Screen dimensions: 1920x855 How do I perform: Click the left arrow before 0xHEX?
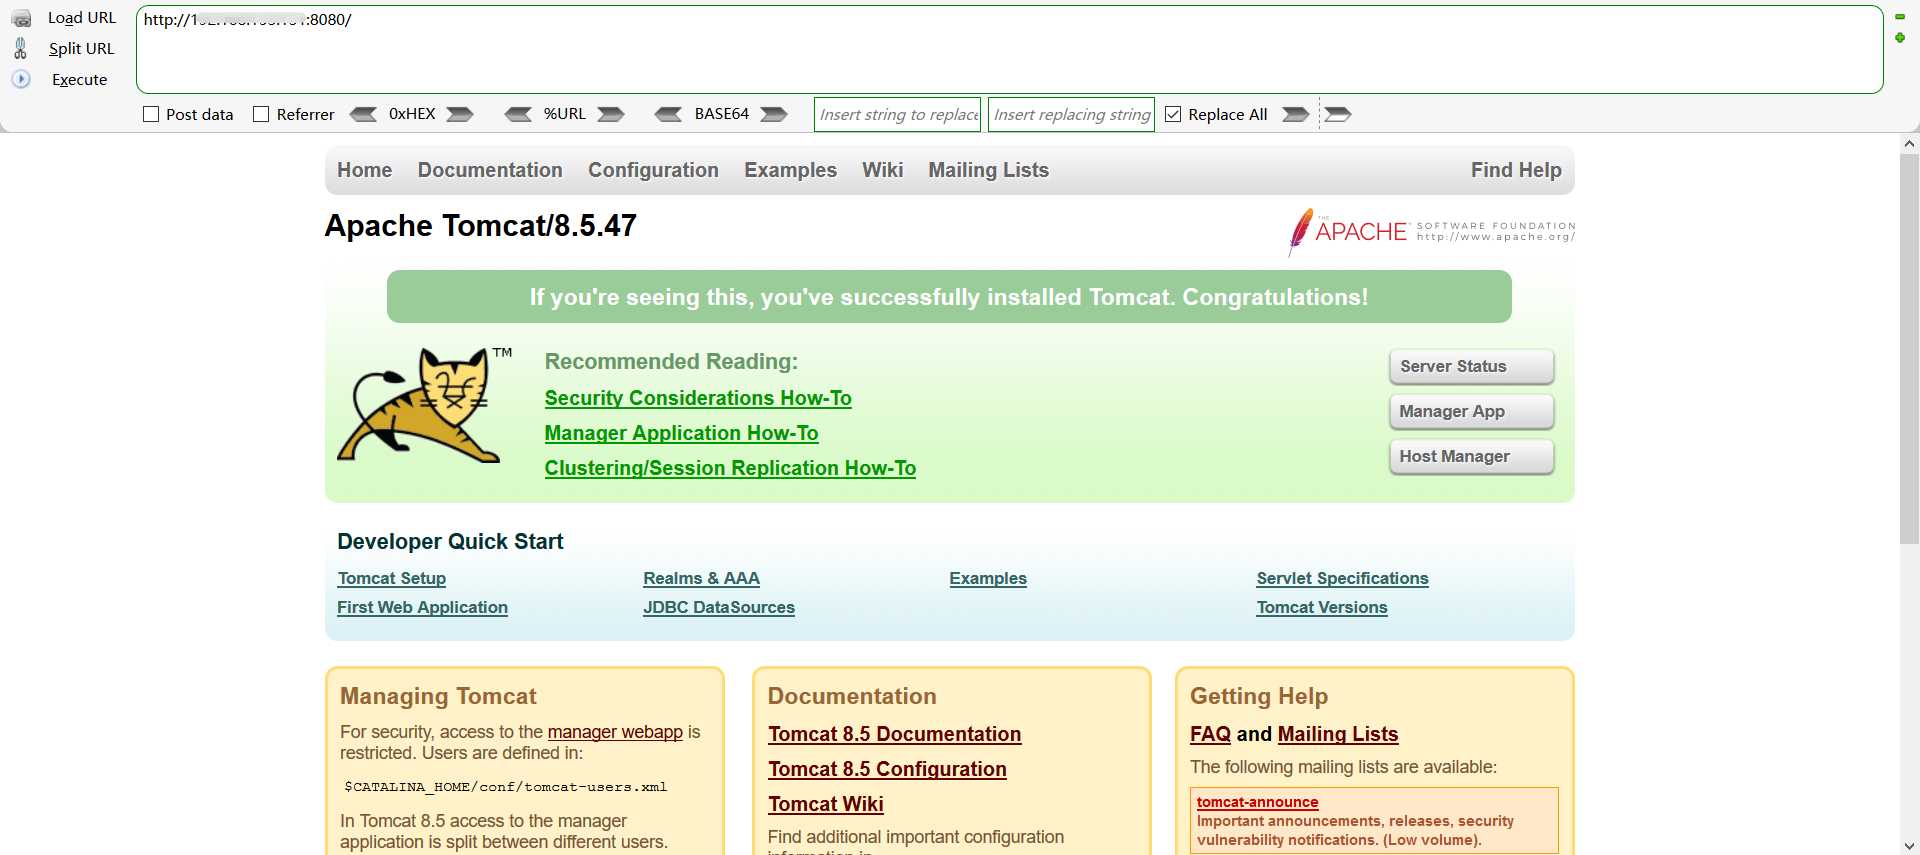pos(363,114)
